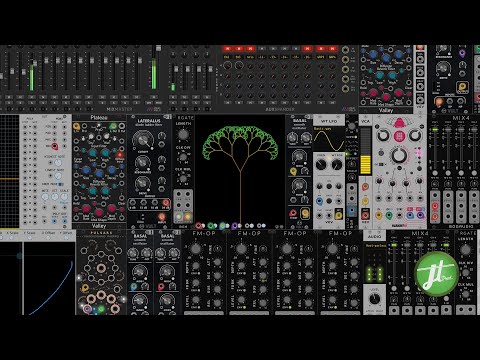Click the LEVEL knob on the first FM-OP
The image size is (480, 360).
pyautogui.click(x=196, y=301)
